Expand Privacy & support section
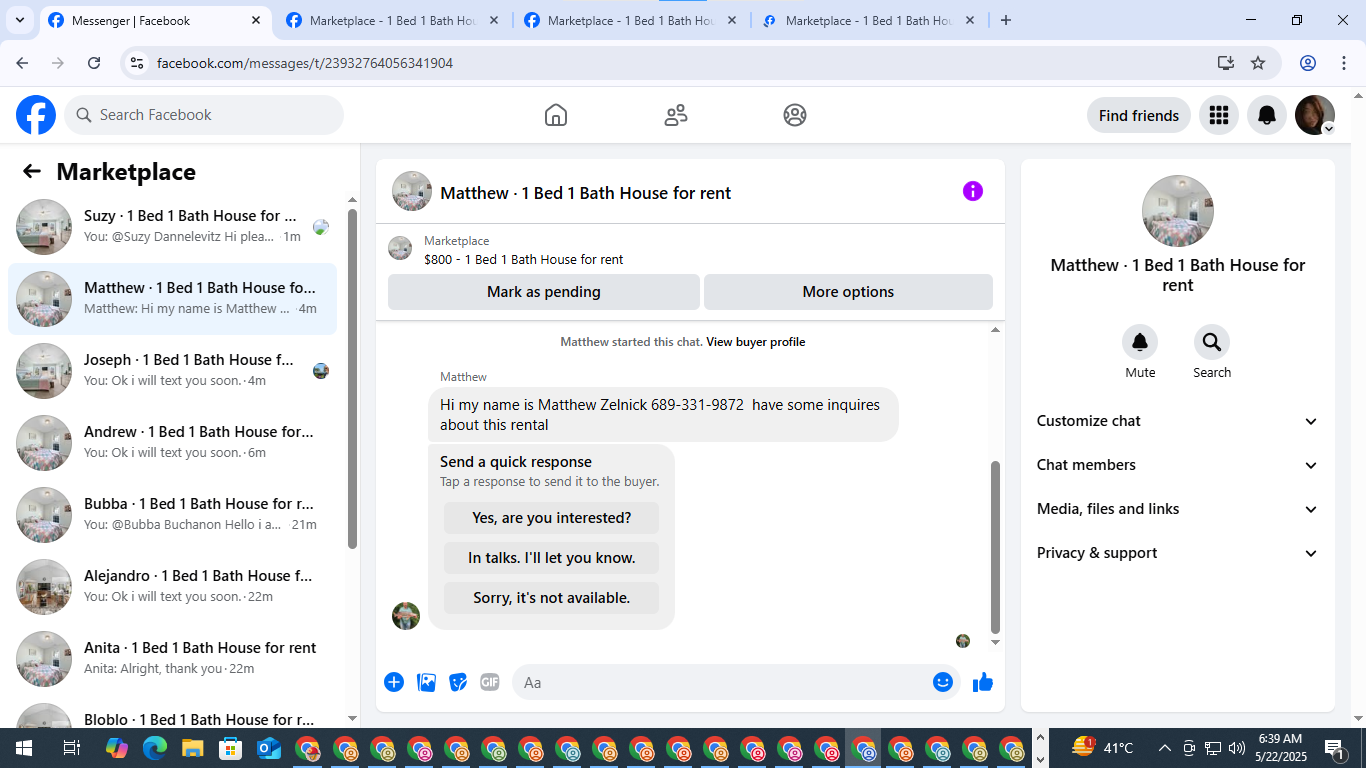This screenshot has width=1366, height=768. (1178, 553)
